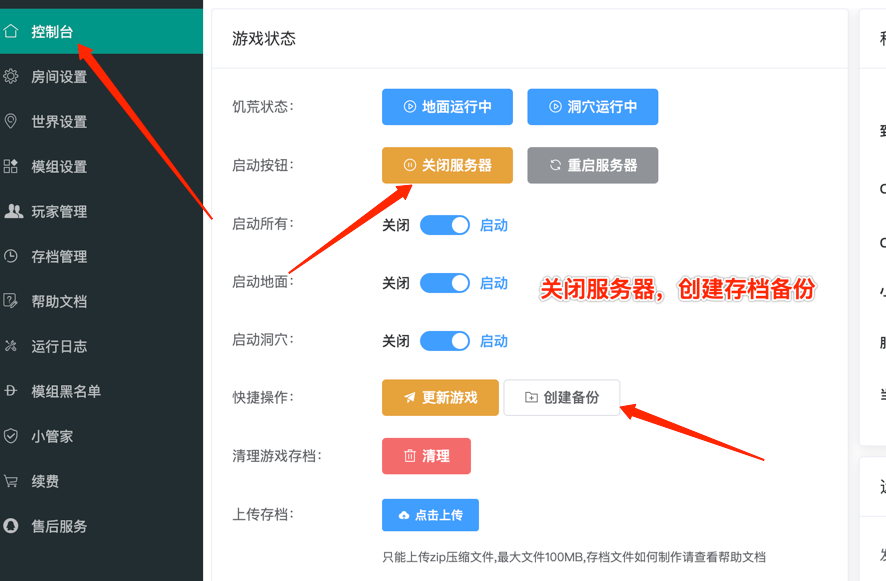Open 运行日志 from the sidebar
The image size is (886, 581).
coord(59,346)
